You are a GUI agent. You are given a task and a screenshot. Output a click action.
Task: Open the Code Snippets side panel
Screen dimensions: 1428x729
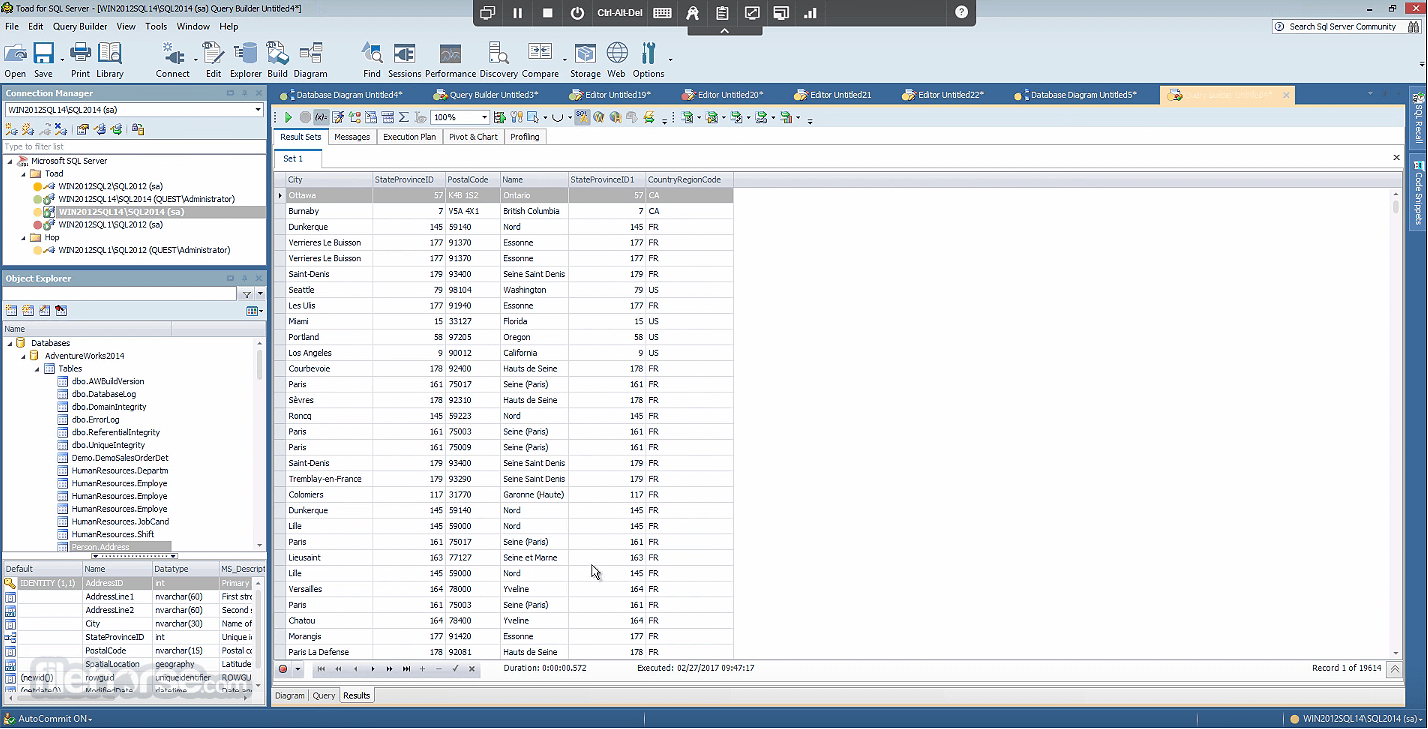(1418, 193)
